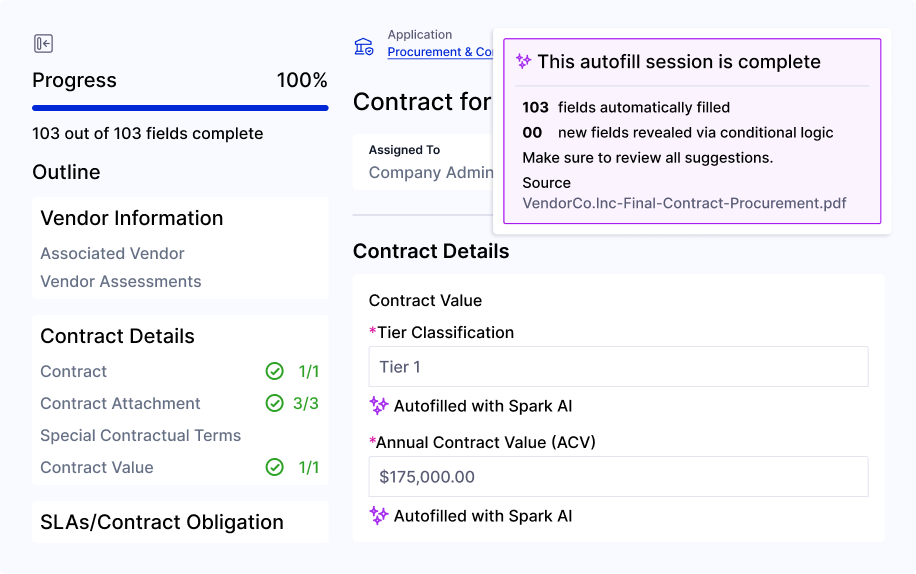This screenshot has height=574, width=916.
Task: Click 'new fields revealed via conditional logic' line
Action: [695, 133]
